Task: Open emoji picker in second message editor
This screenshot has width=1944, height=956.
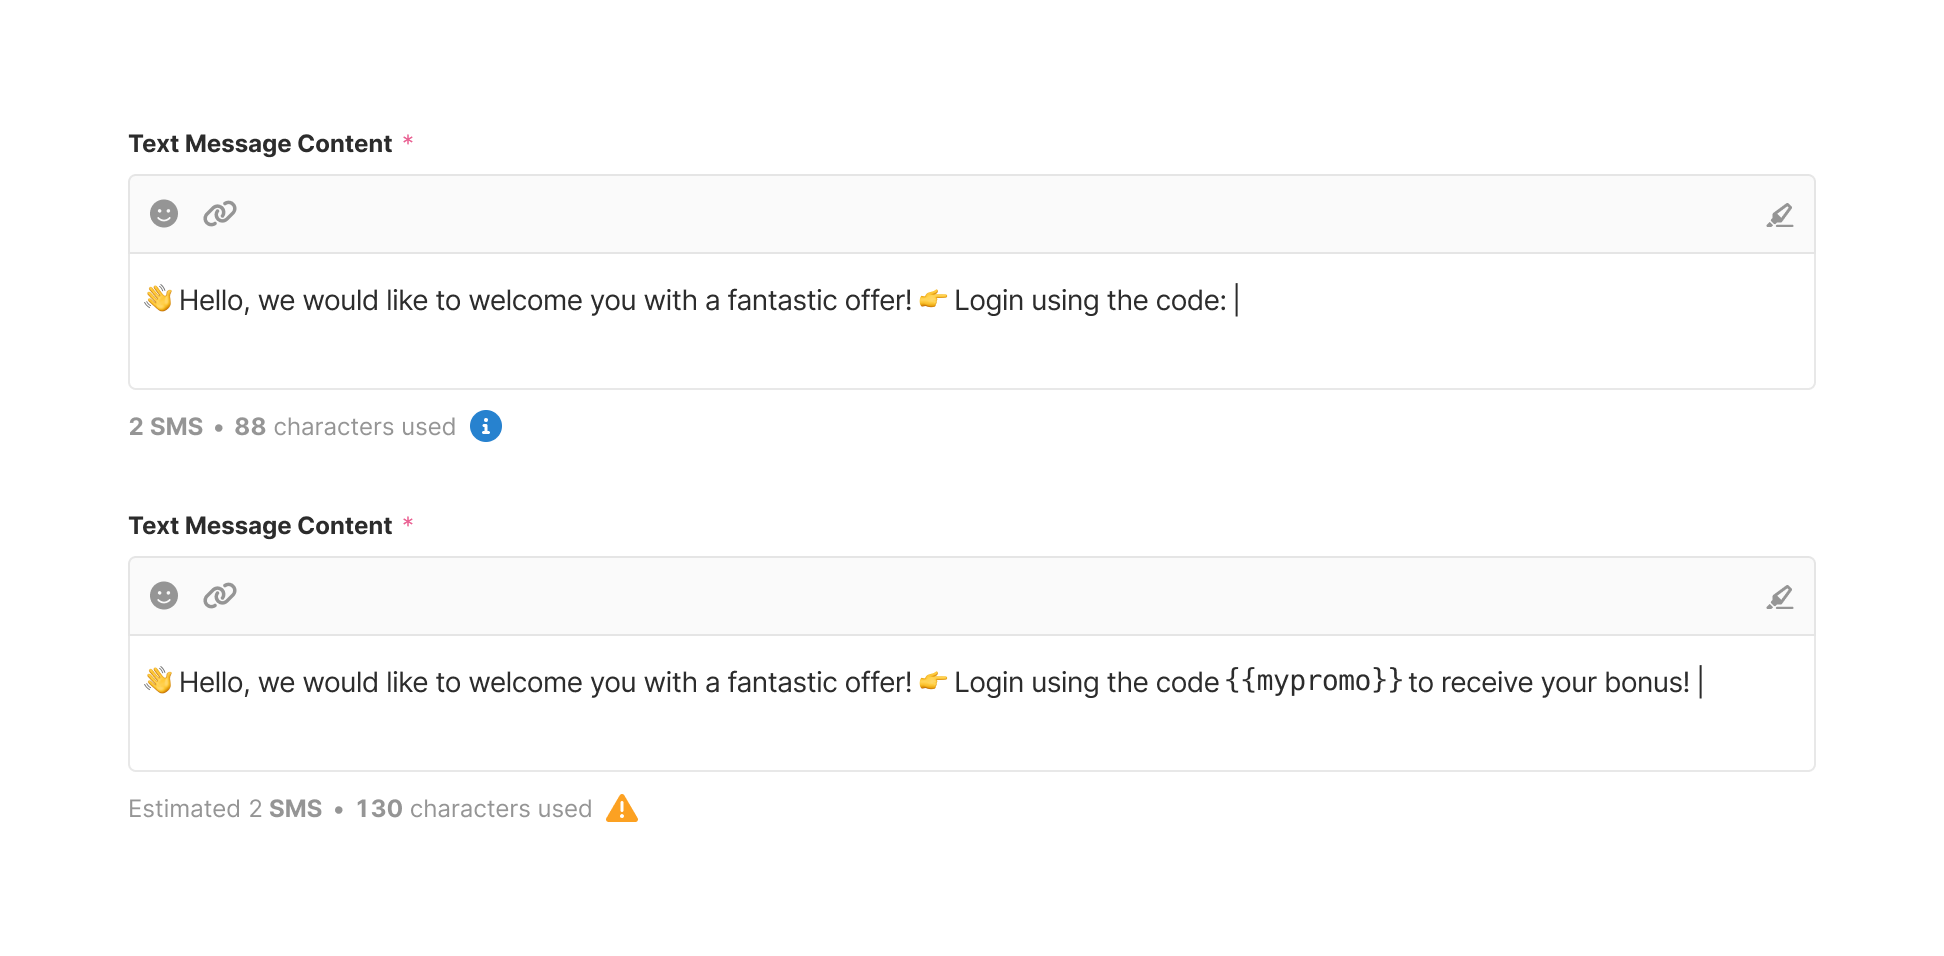Action: 164,595
